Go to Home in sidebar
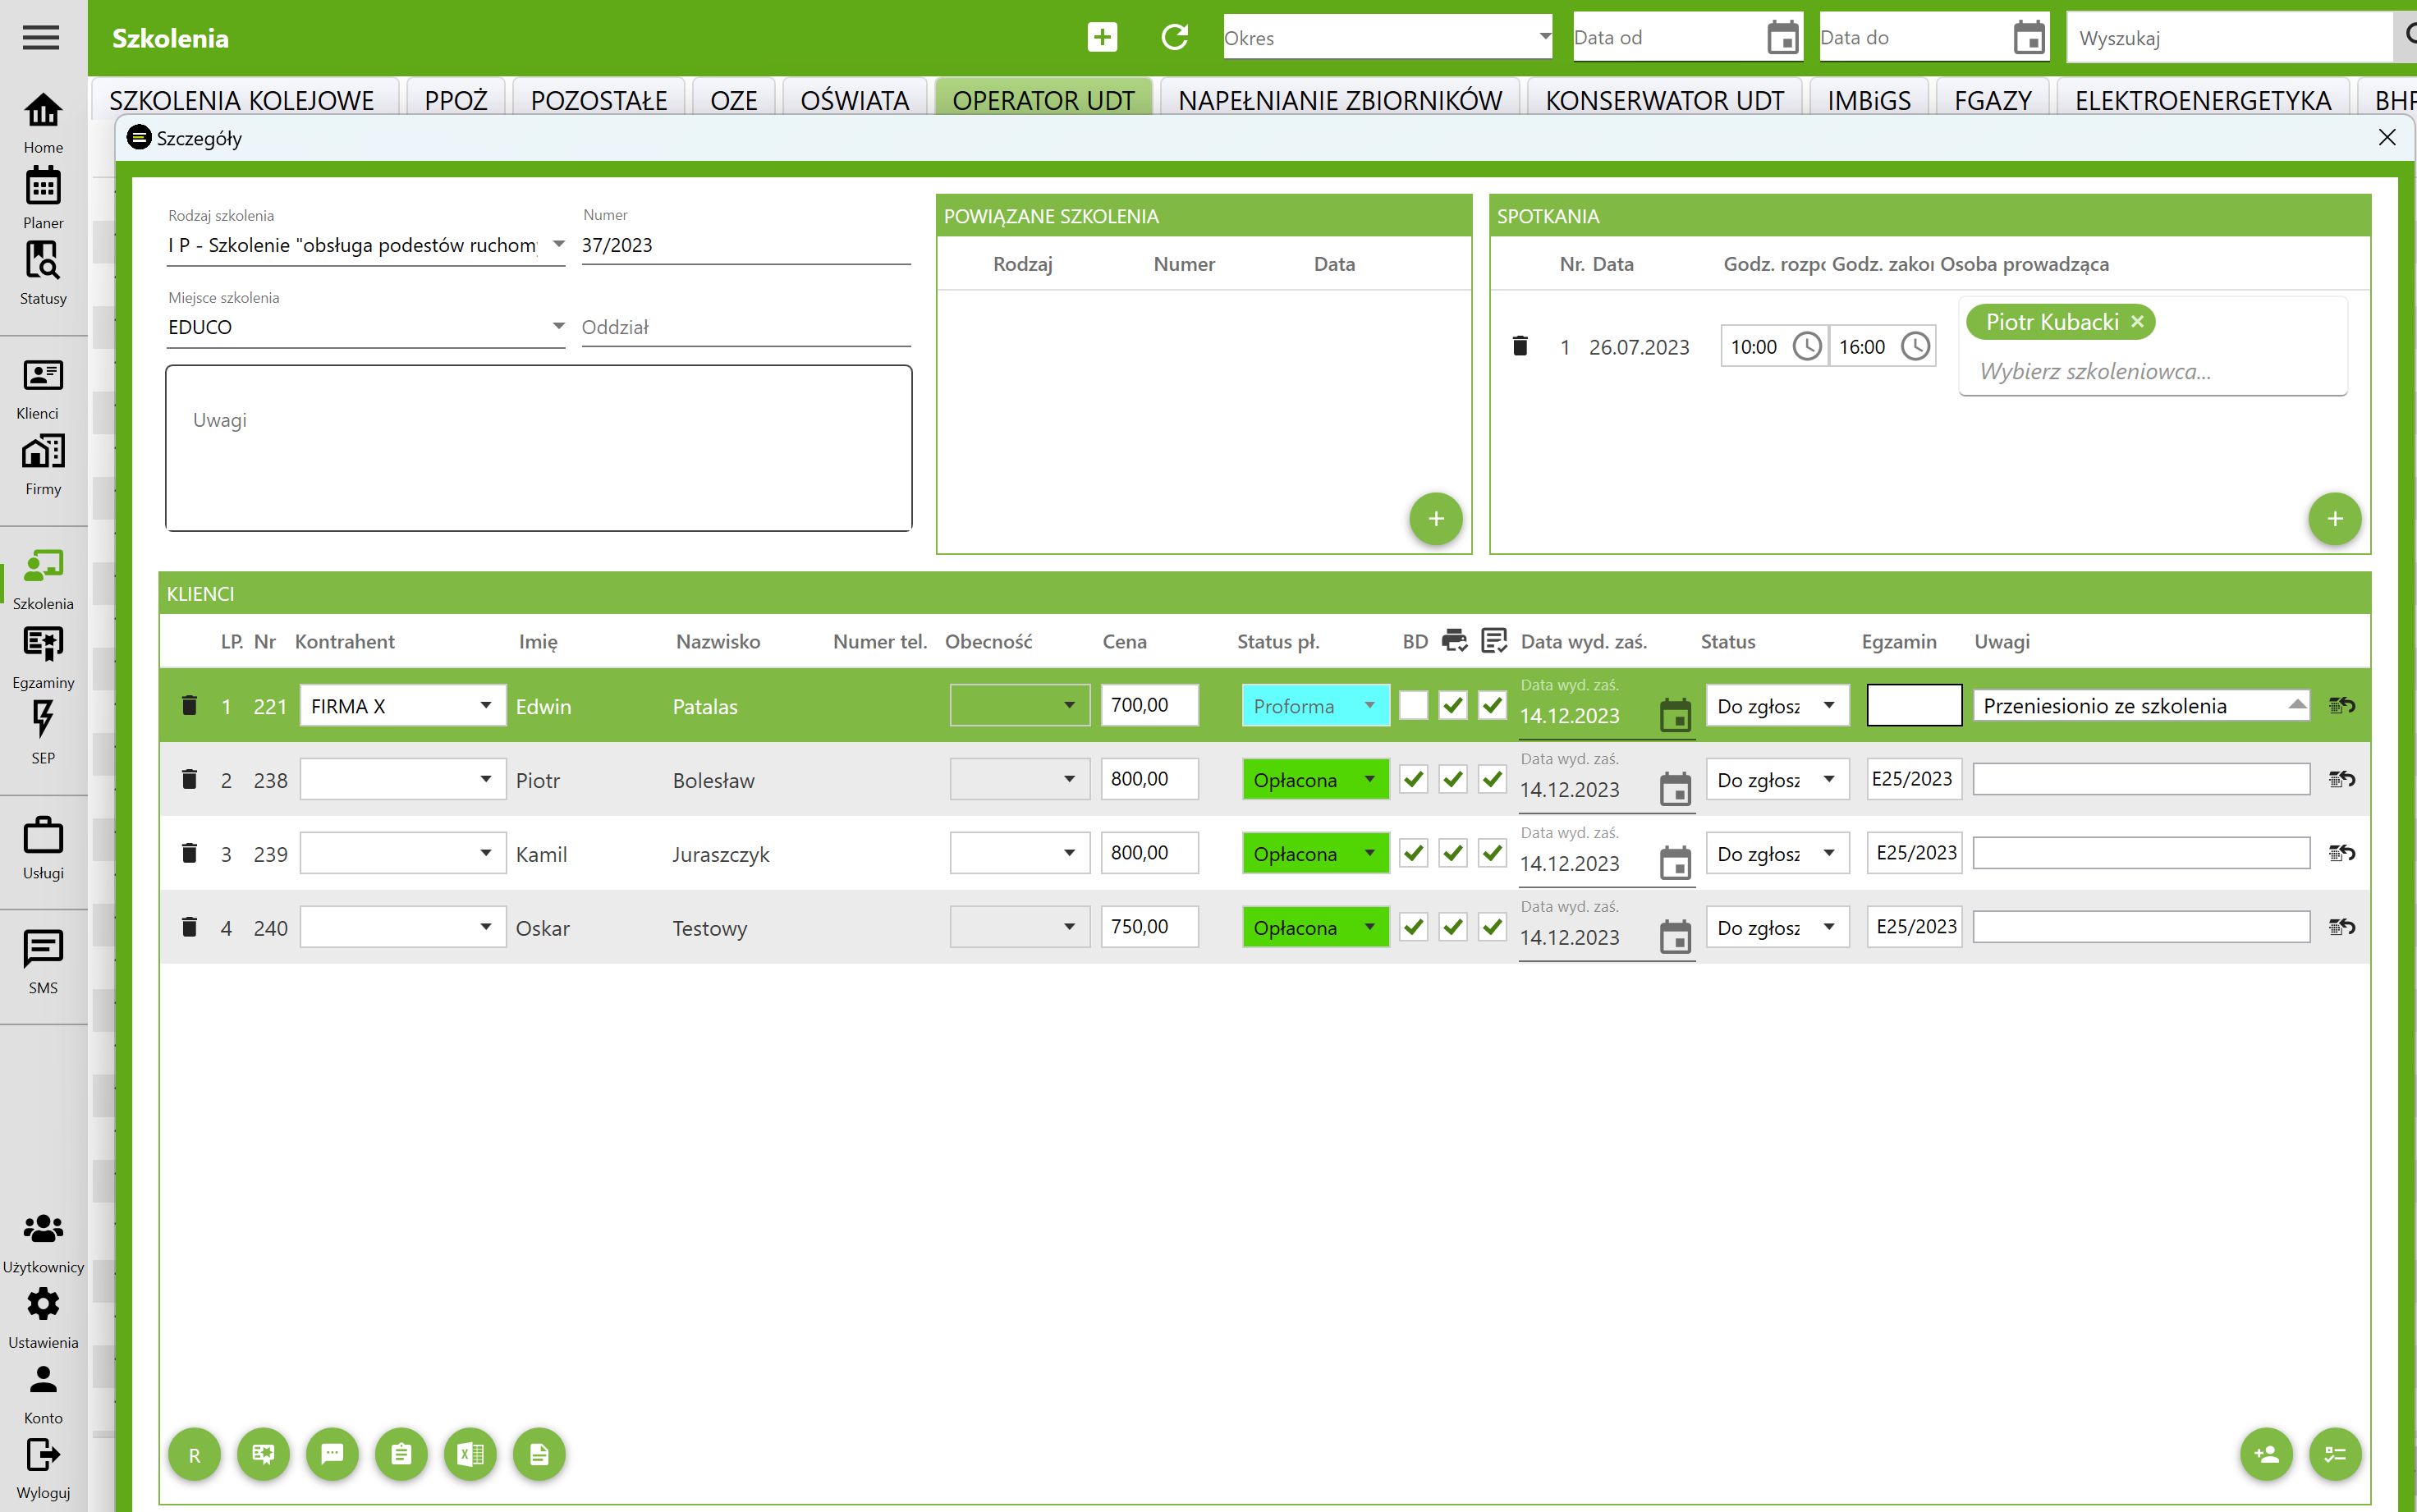Viewport: 2417px width, 1512px height. pos(43,122)
